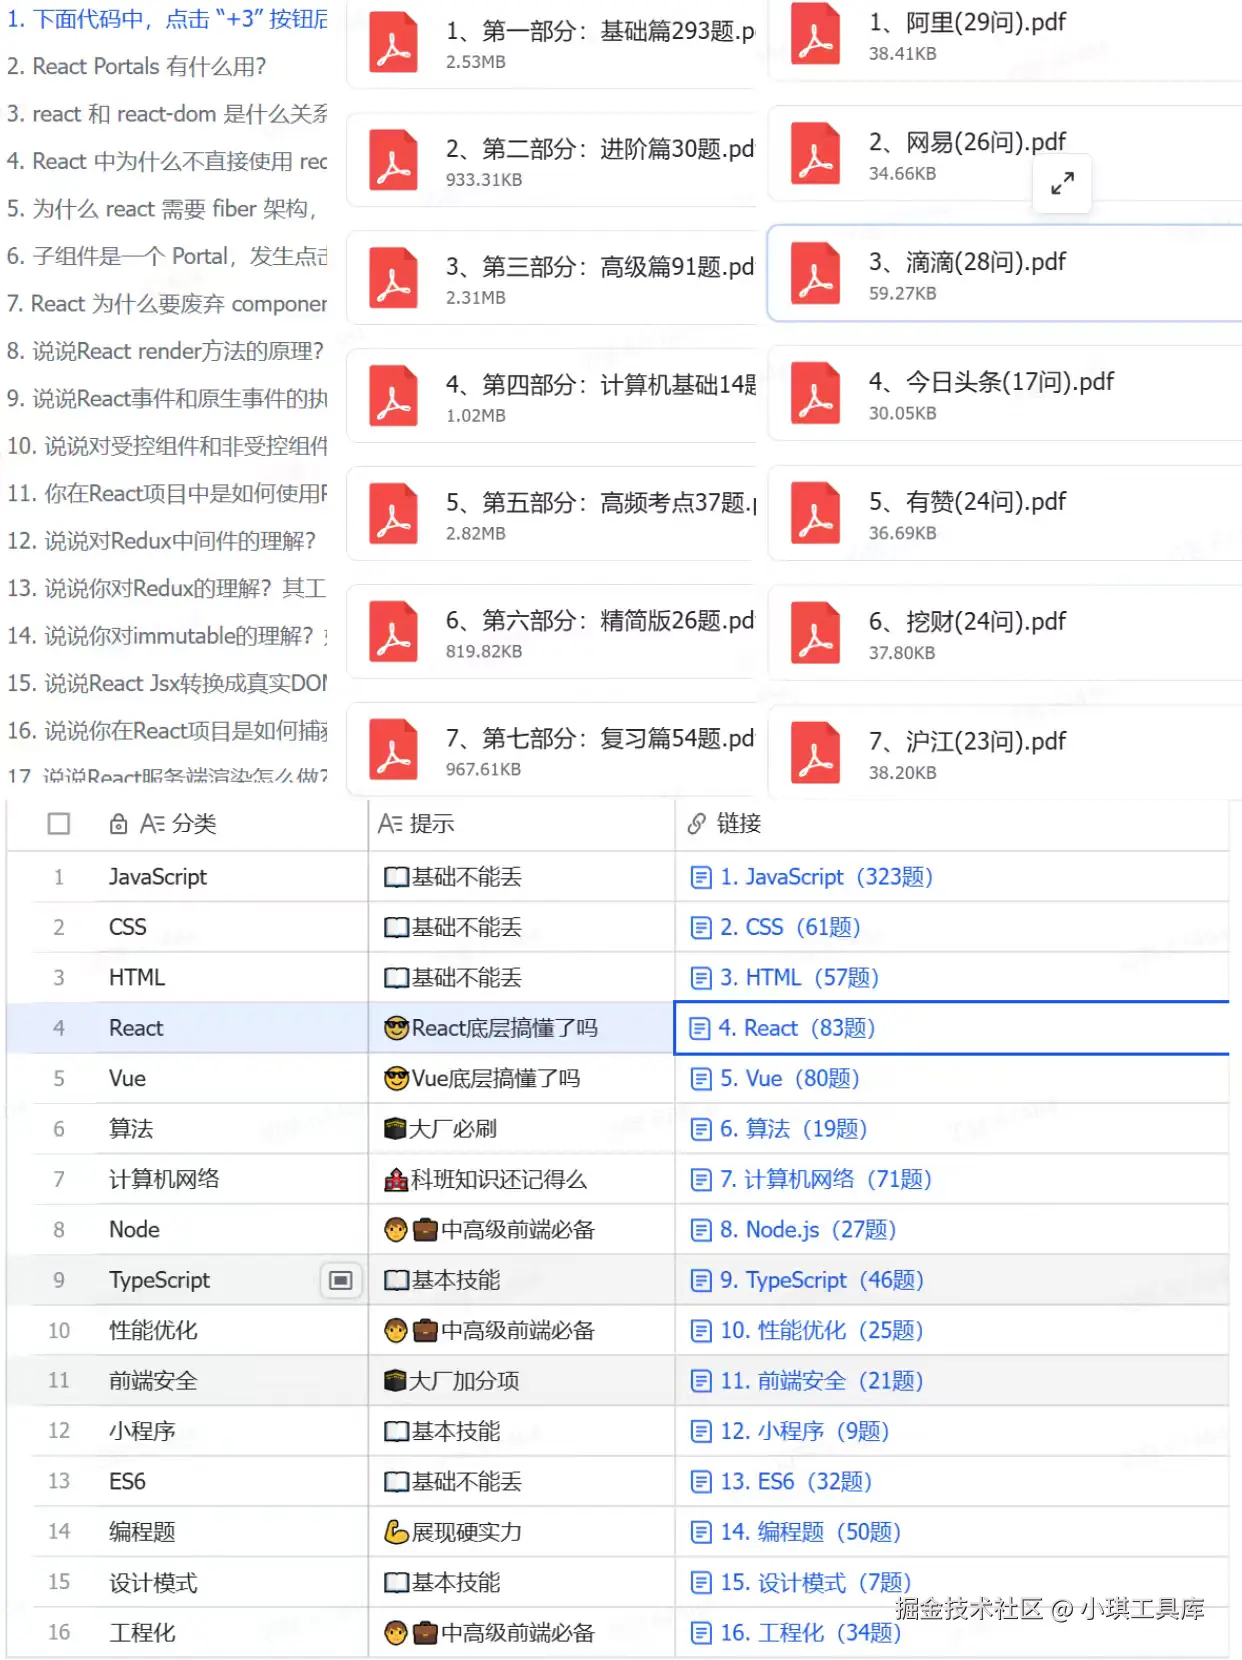Click the PDF icon for 第六部分:精简版26题
This screenshot has height=1660, width=1242.
point(393,632)
